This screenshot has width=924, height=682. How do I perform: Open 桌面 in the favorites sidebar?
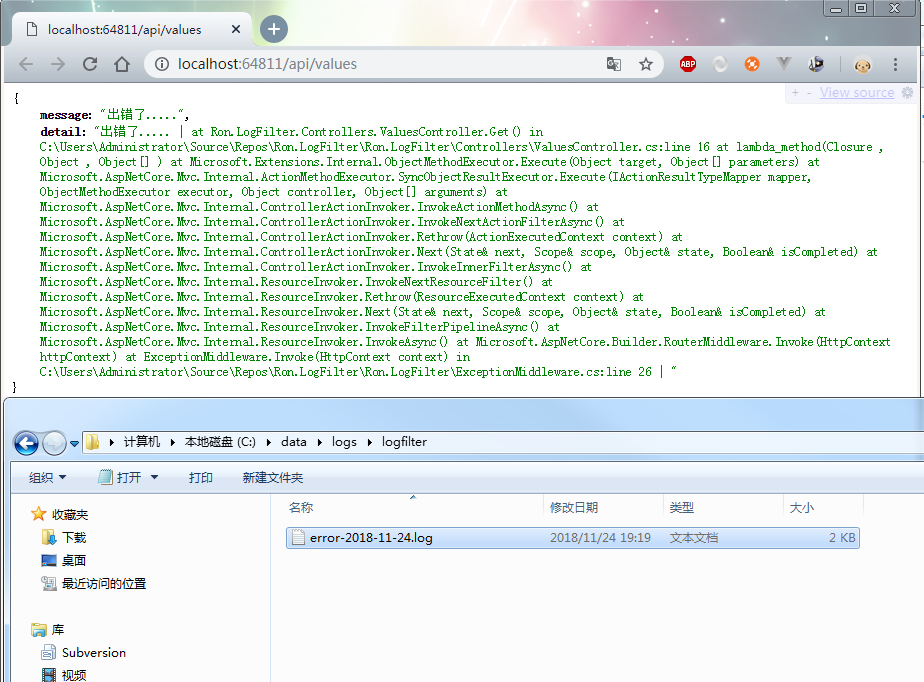click(73, 560)
